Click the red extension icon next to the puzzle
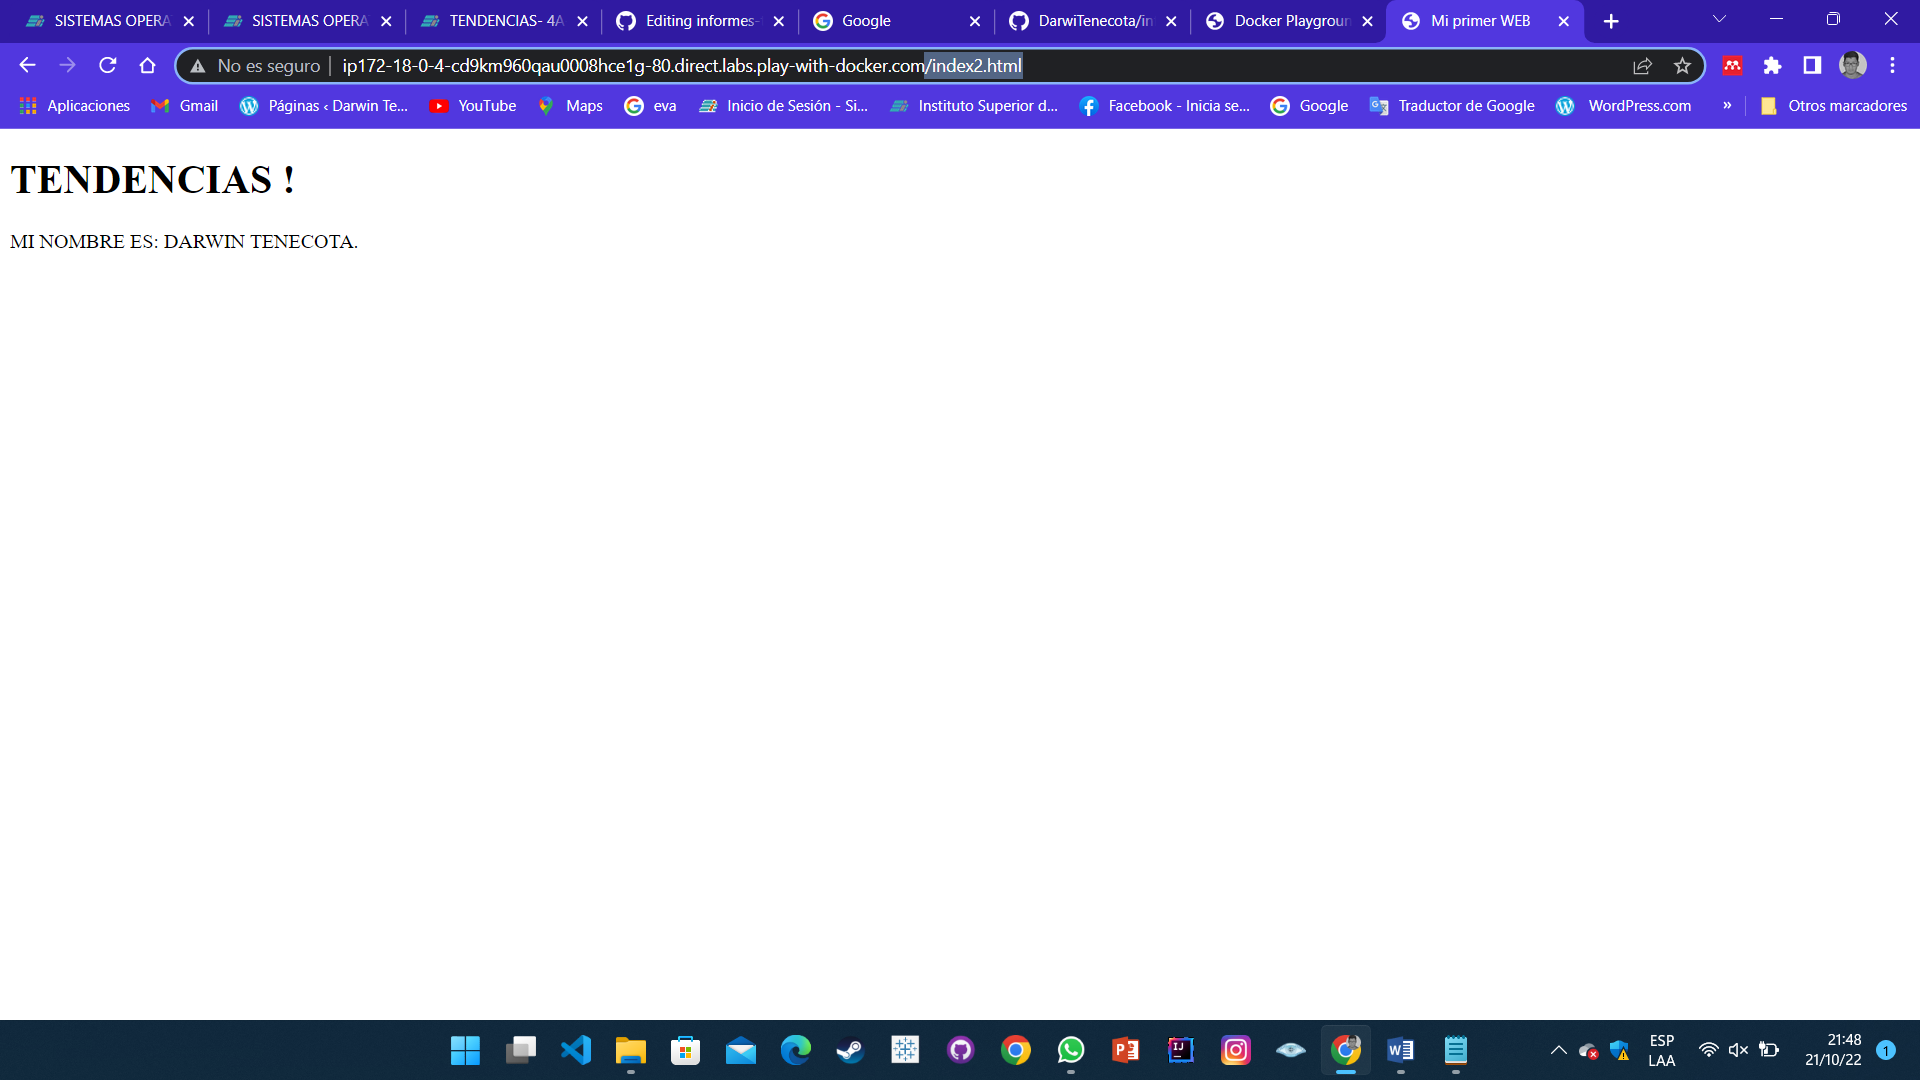The height and width of the screenshot is (1080, 1920). coord(1732,65)
